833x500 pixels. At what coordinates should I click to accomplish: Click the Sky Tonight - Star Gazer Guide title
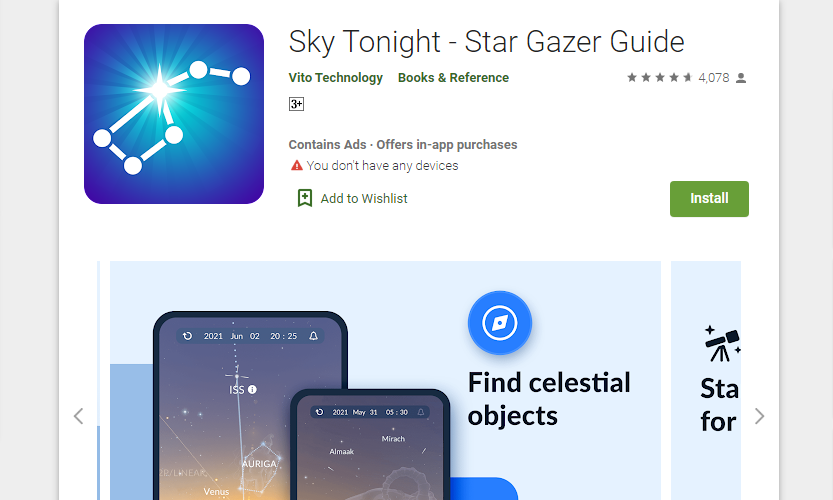point(486,41)
